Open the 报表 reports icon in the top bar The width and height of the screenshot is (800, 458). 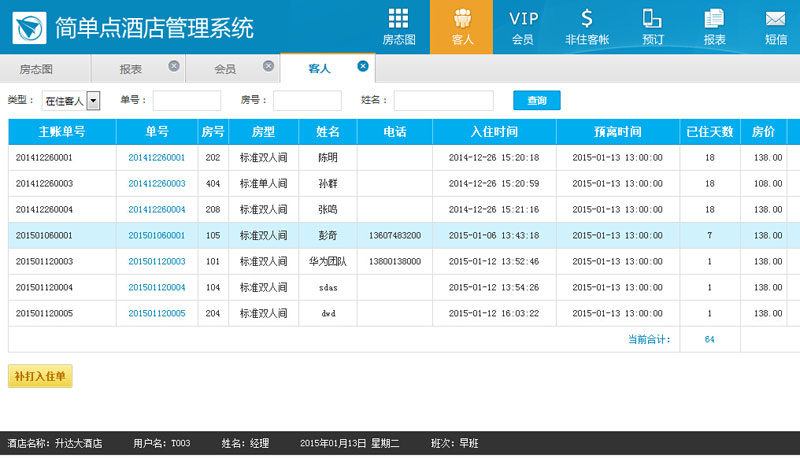tap(714, 27)
